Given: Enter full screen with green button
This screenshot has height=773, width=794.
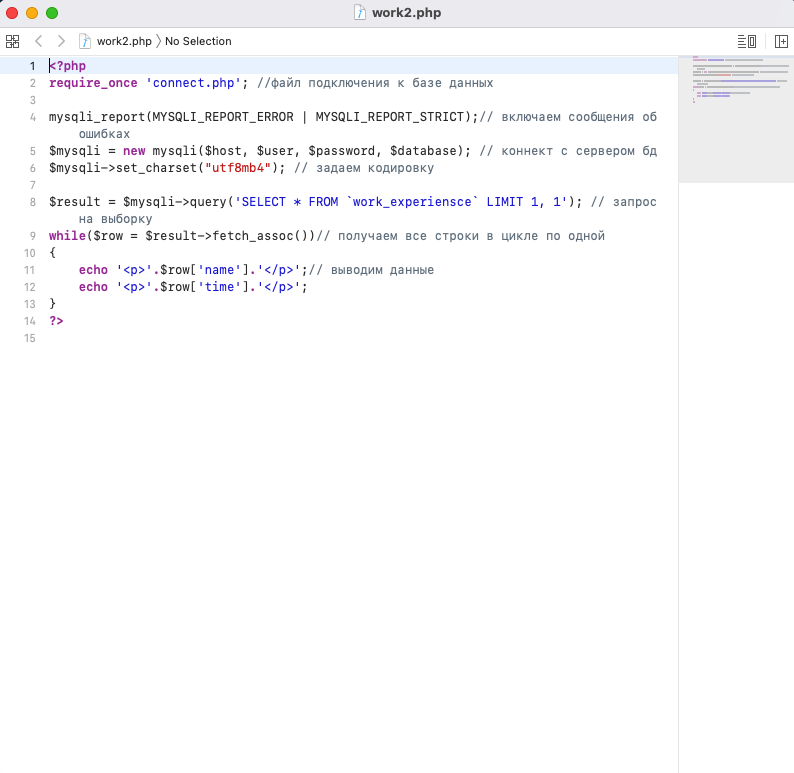Looking at the screenshot, I should (x=52, y=13).
